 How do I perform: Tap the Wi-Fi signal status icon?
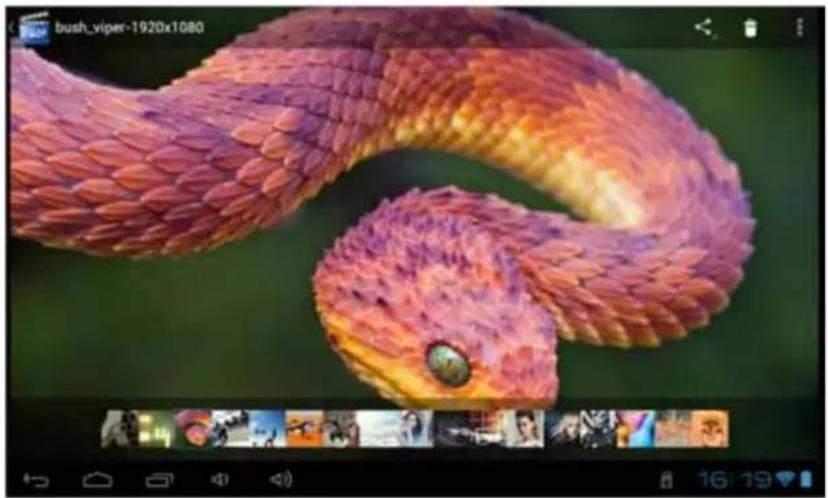pos(786,479)
